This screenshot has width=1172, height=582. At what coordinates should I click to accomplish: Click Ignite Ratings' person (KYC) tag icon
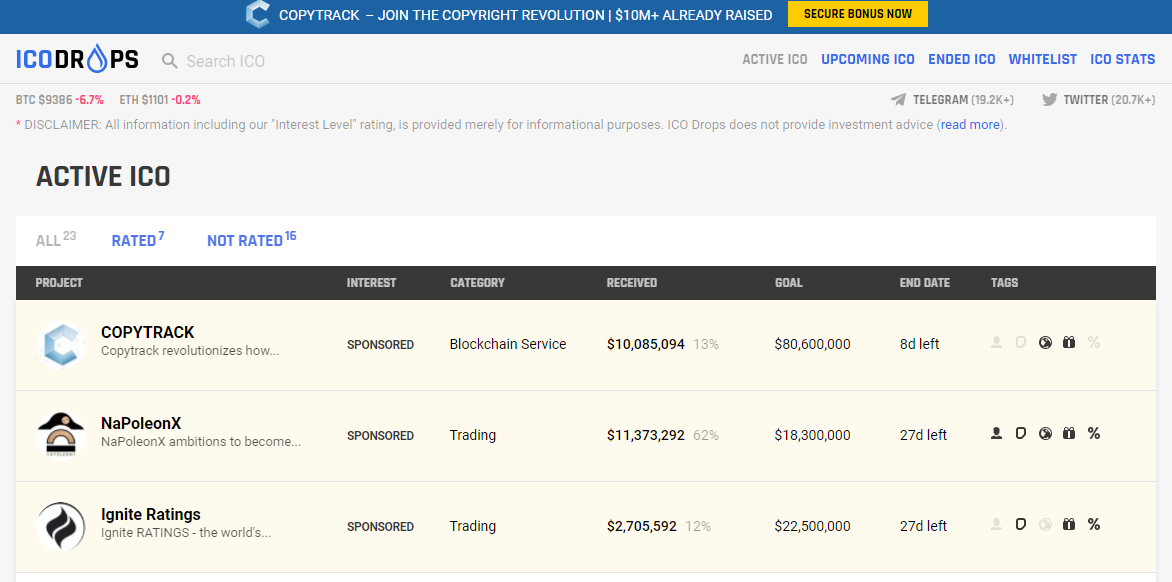click(996, 524)
